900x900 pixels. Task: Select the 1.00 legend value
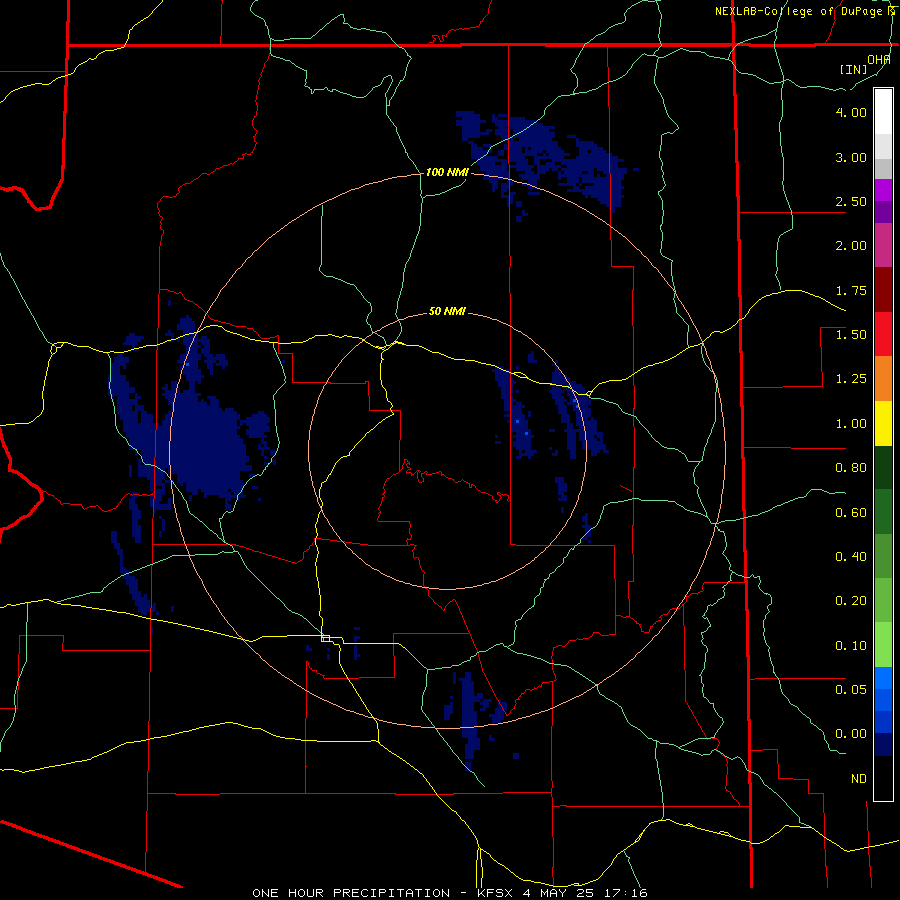[x=851, y=424]
